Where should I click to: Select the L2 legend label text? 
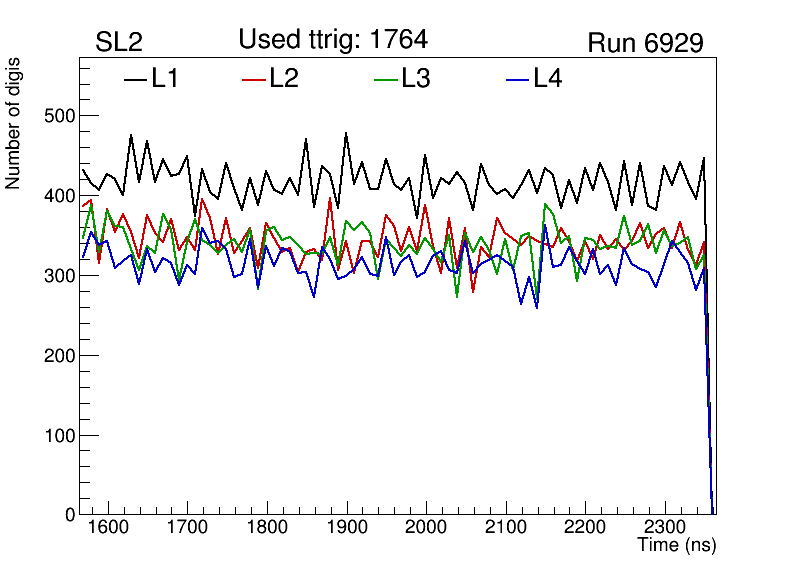click(284, 79)
